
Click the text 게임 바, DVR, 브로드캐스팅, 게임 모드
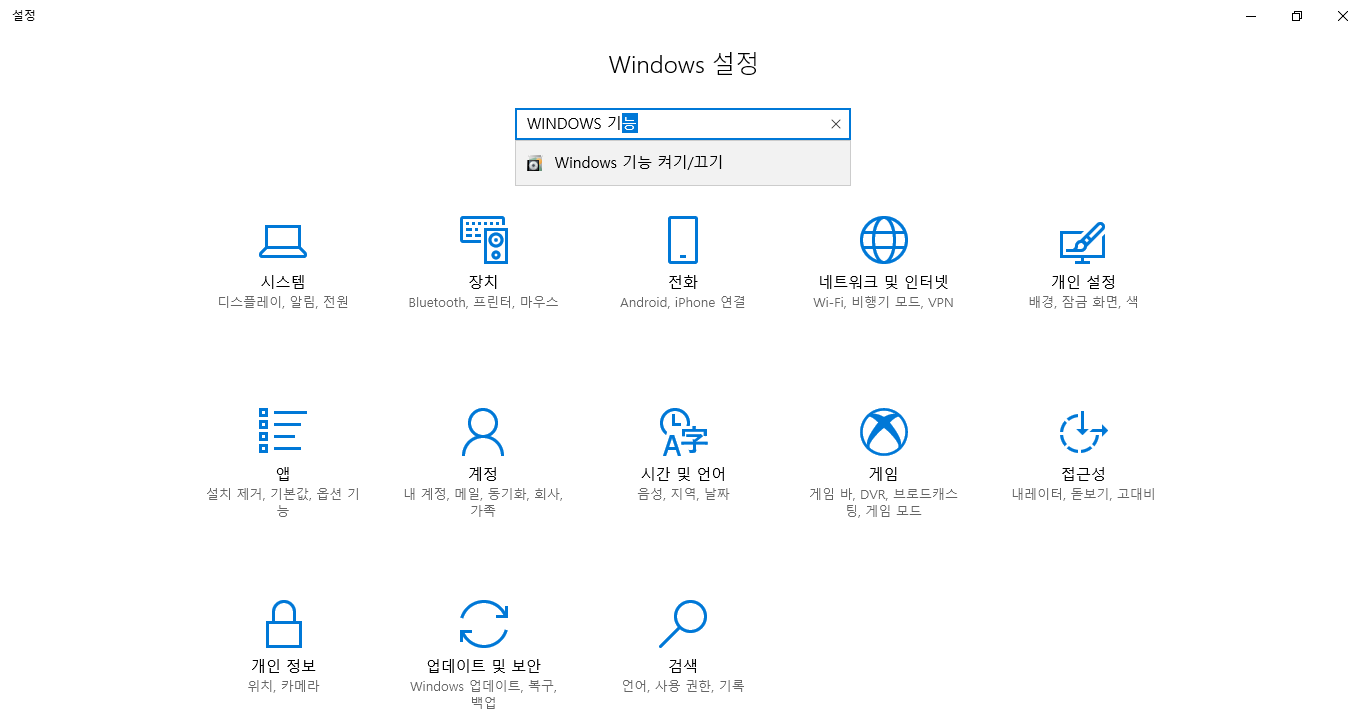(883, 502)
